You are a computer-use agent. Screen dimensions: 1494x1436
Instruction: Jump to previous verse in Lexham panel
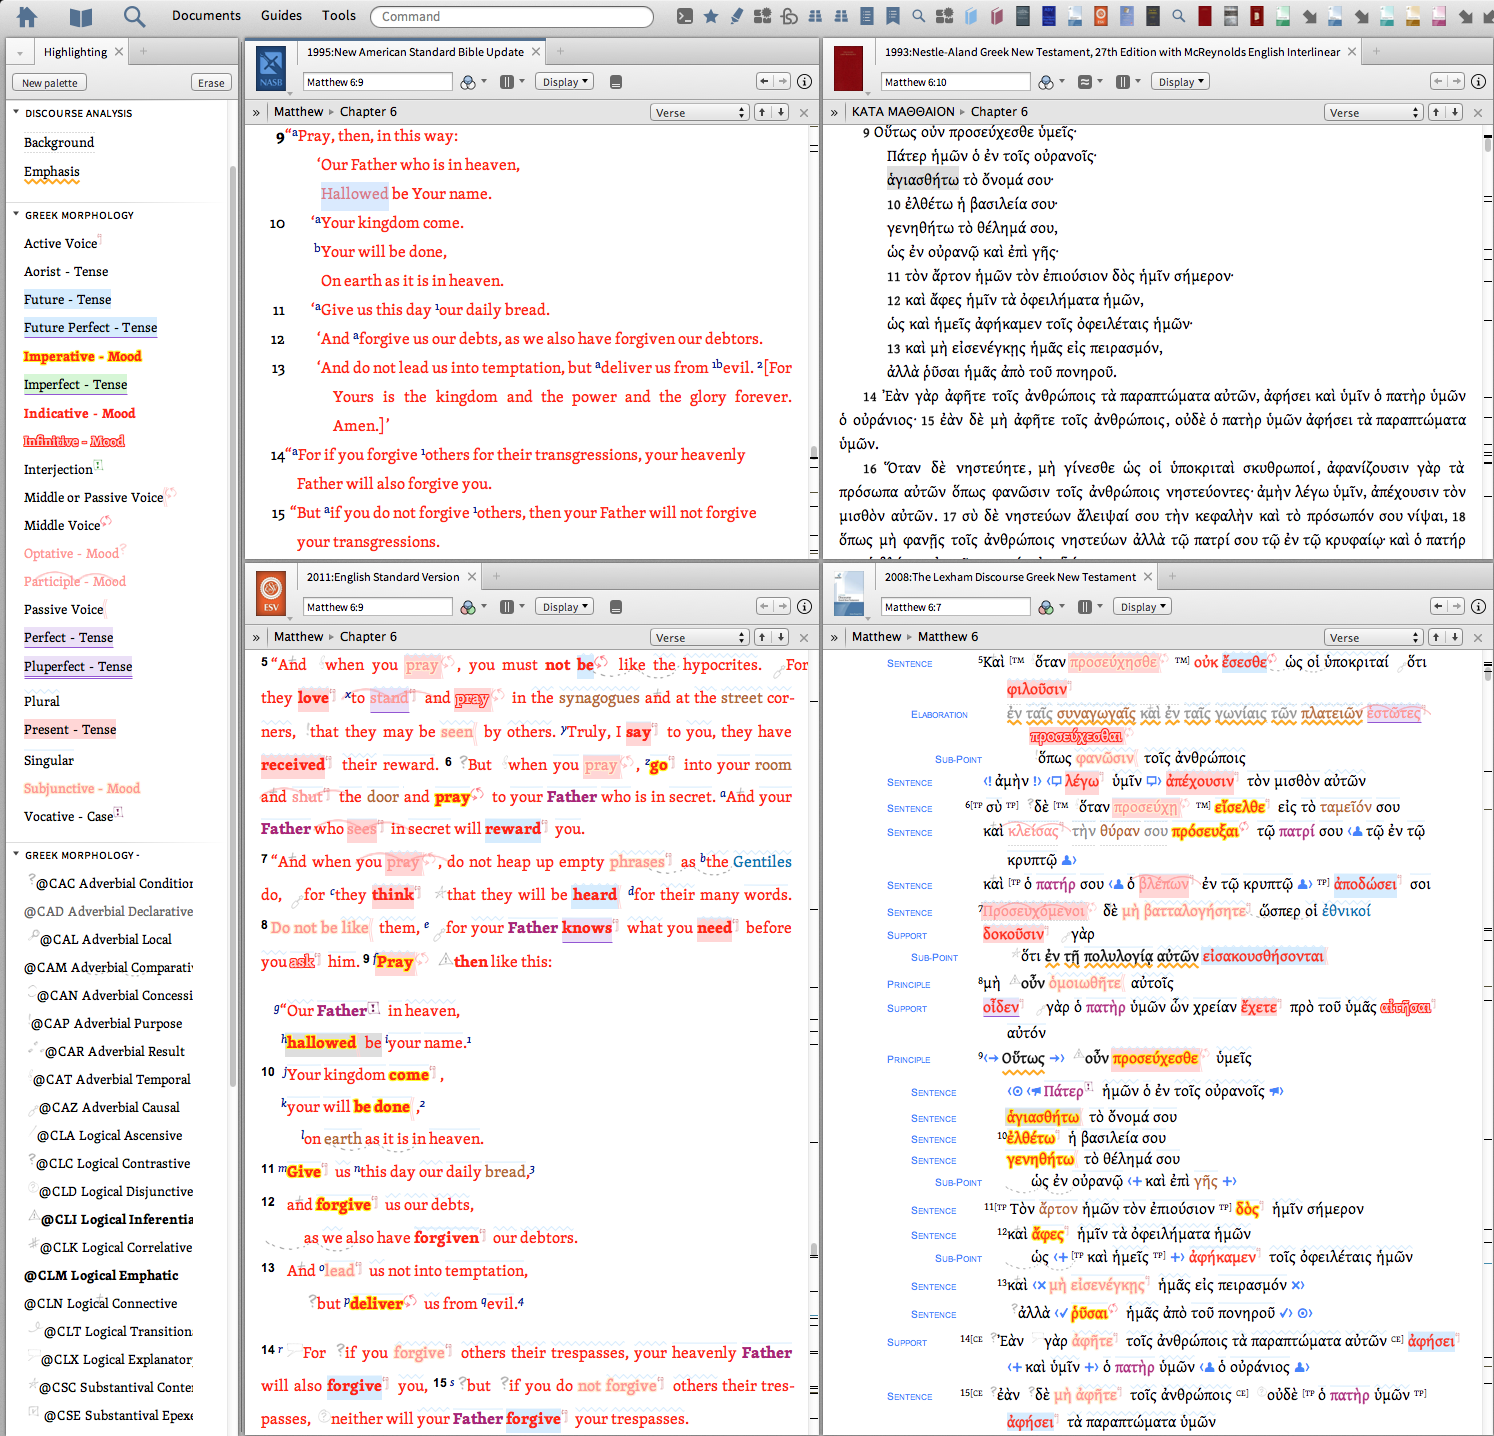coord(1437,637)
